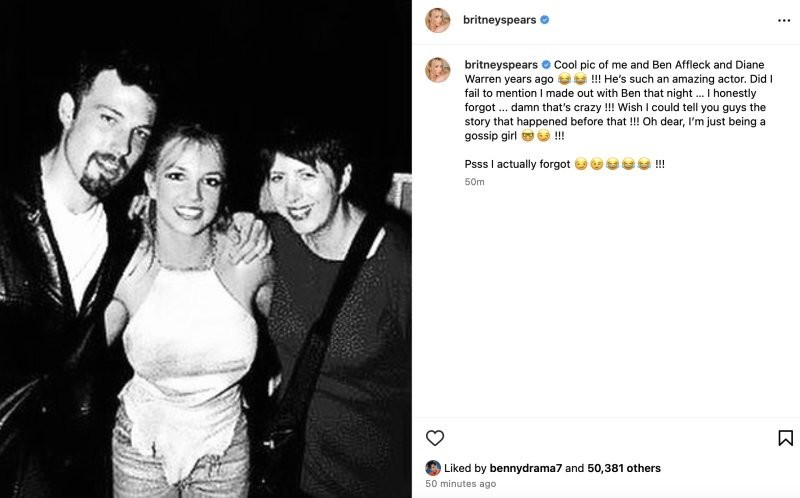Click the 50m timestamp below the caption

[475, 182]
